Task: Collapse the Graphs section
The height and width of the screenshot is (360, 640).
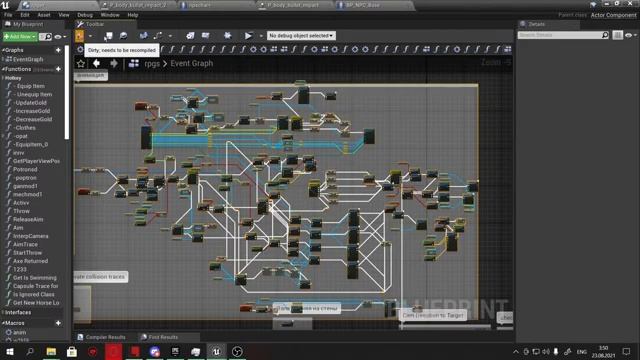Action: click(3, 50)
